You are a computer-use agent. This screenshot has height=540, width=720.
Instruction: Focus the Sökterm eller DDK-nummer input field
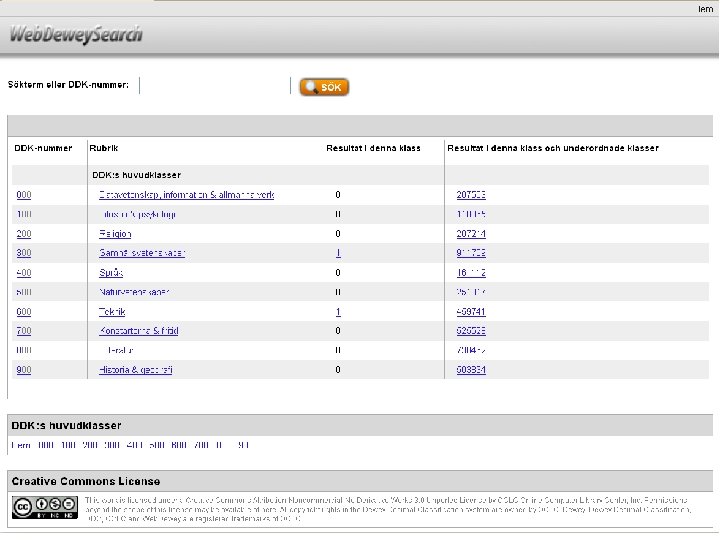tap(215, 85)
